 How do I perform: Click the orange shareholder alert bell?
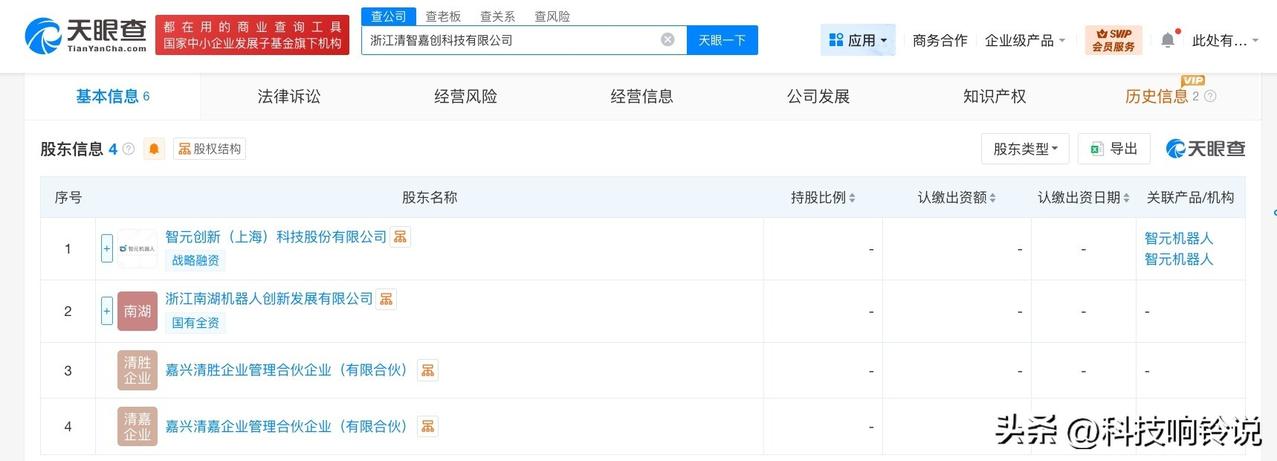[154, 149]
